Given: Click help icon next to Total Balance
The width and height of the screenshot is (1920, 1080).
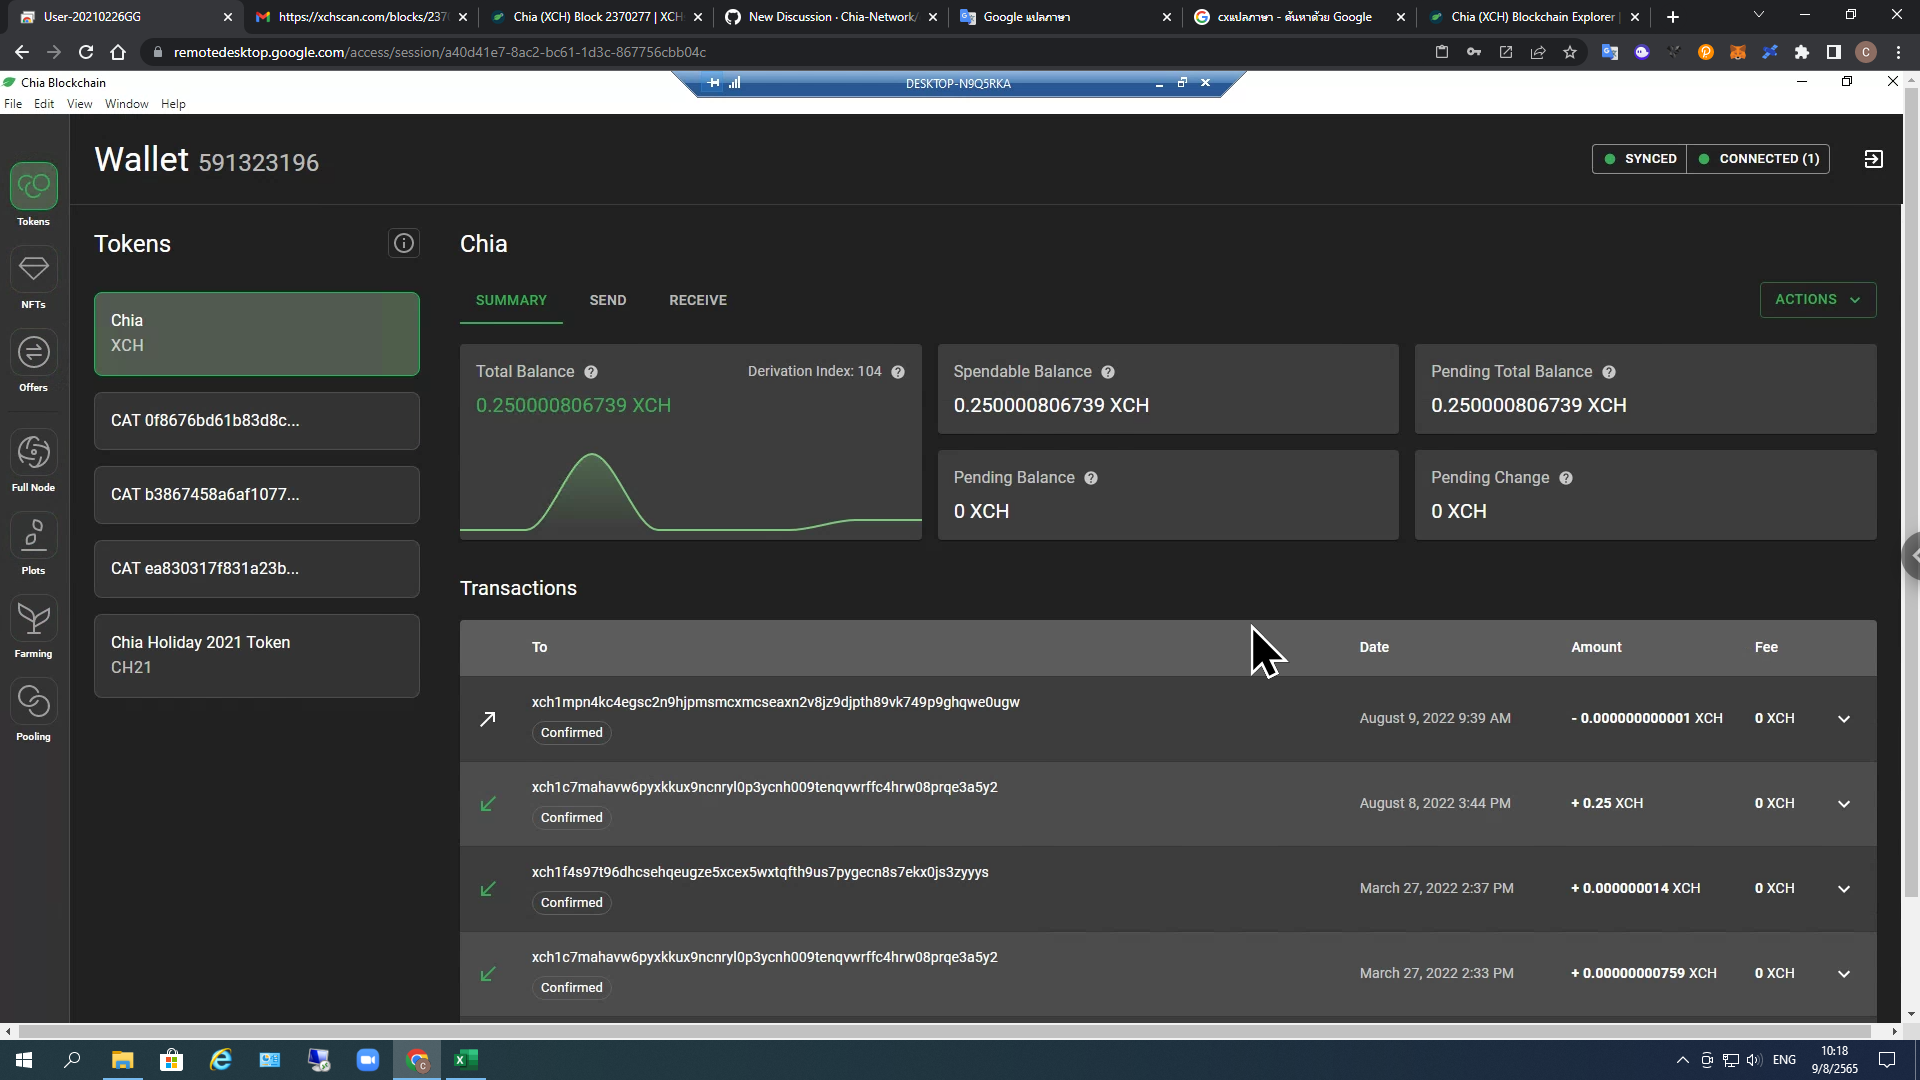Looking at the screenshot, I should tap(591, 372).
